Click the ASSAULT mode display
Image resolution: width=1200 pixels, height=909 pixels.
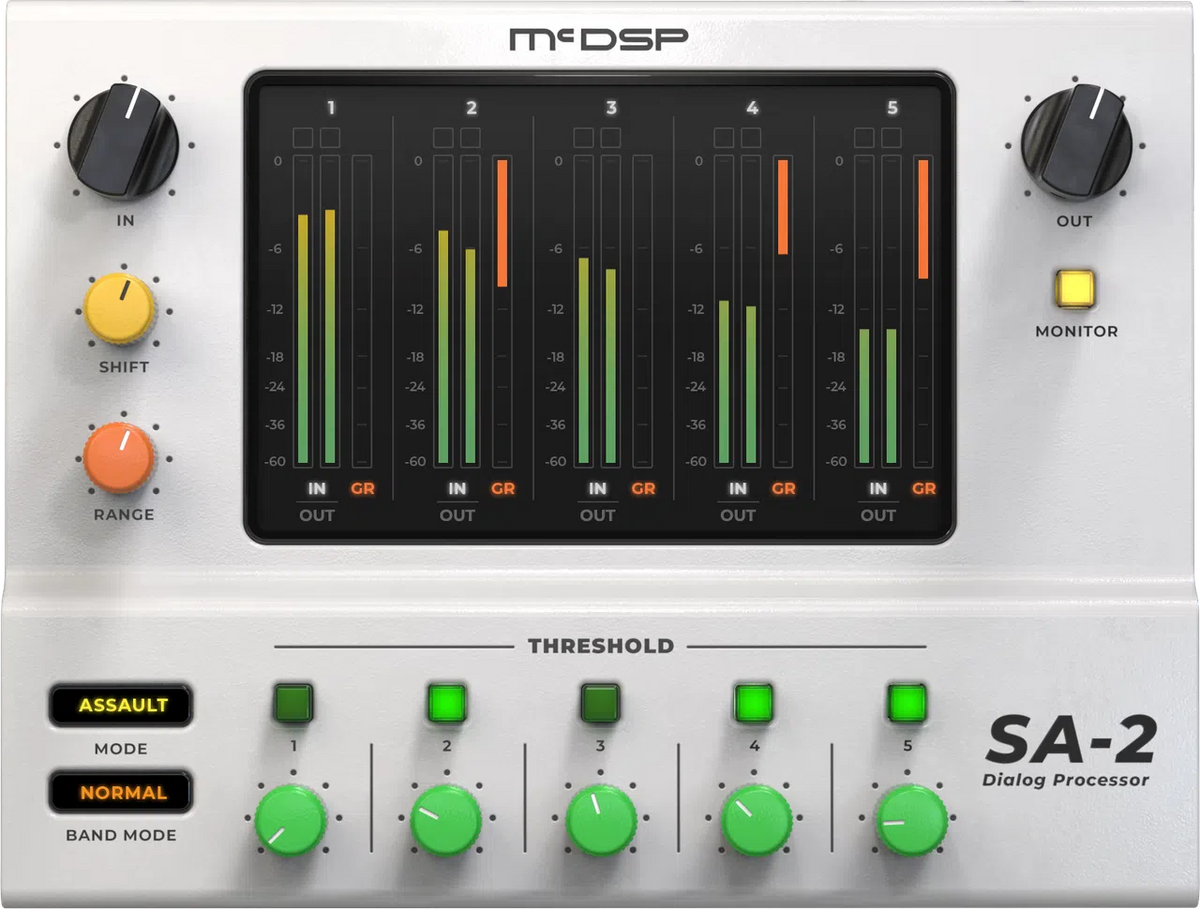tap(122, 705)
